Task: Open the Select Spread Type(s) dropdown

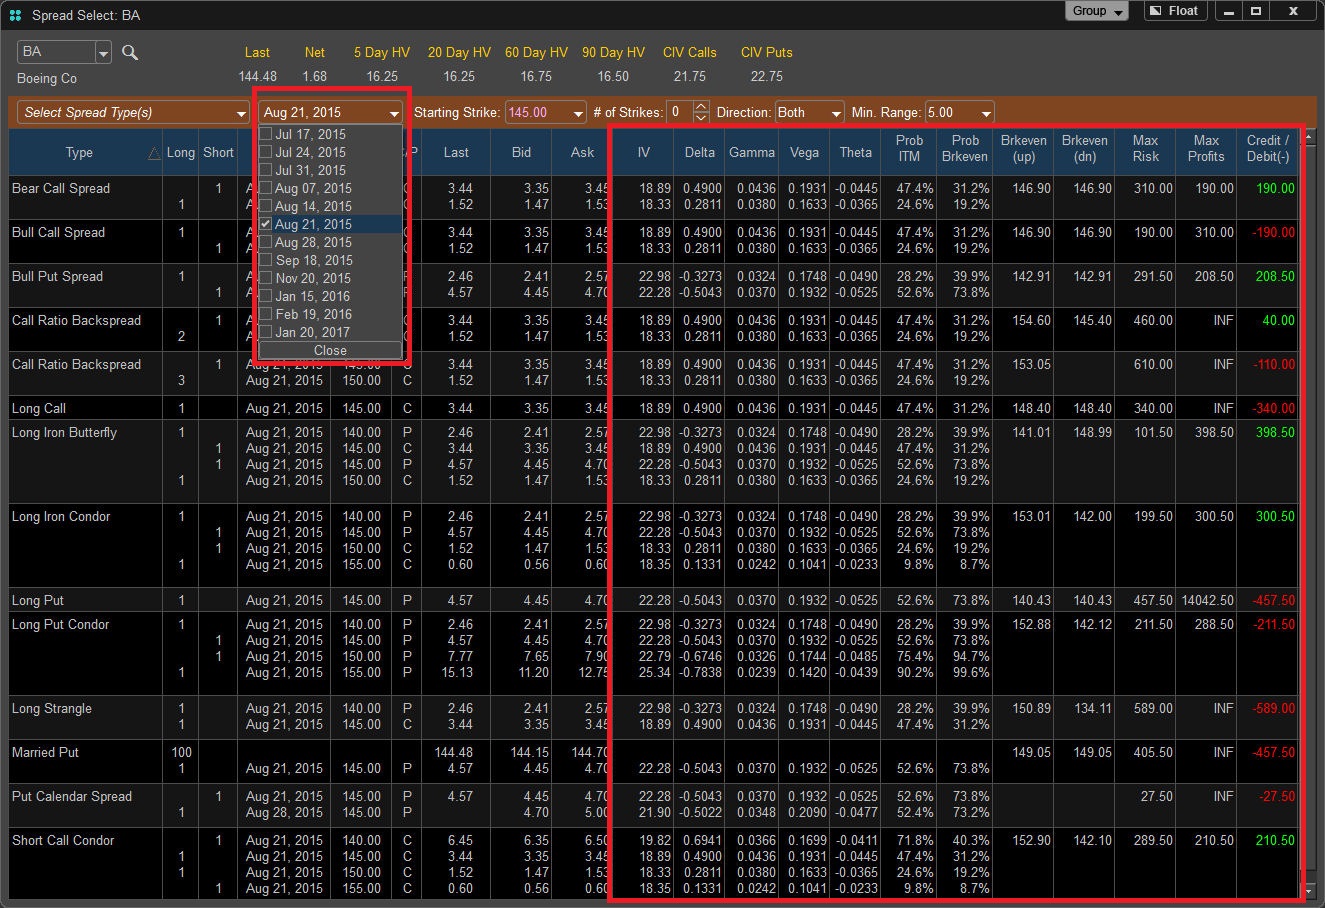Action: pos(133,113)
